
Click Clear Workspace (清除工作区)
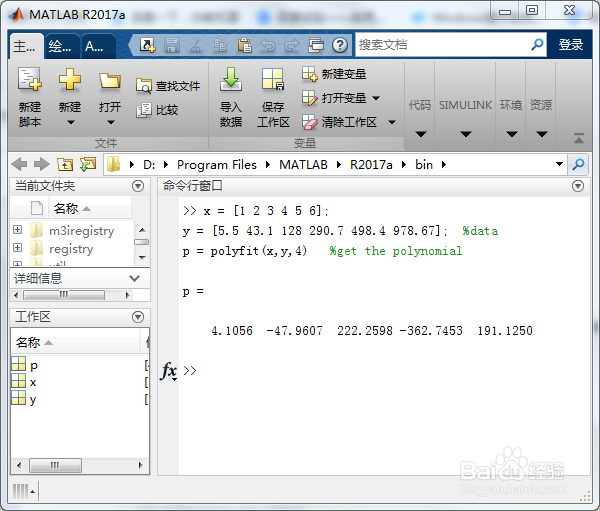pos(339,122)
